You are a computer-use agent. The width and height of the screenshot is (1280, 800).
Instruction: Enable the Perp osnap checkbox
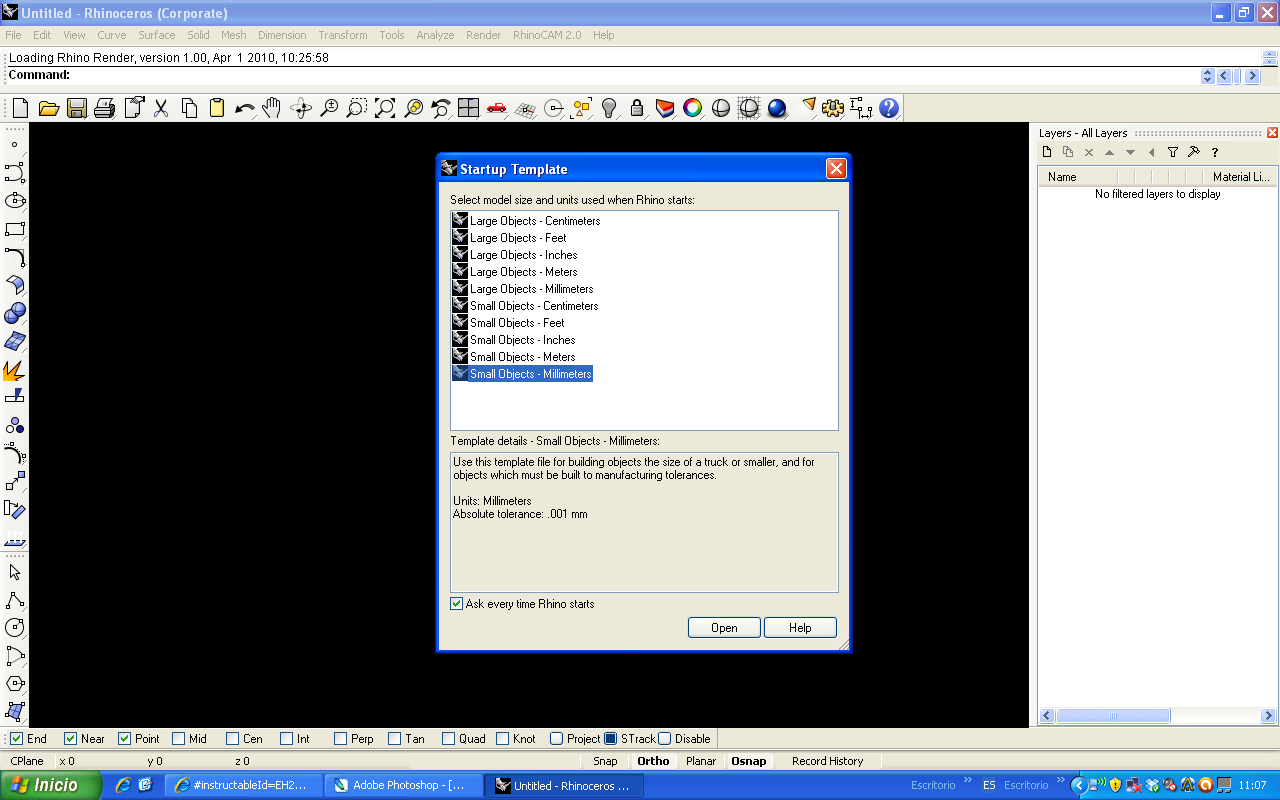pos(341,739)
